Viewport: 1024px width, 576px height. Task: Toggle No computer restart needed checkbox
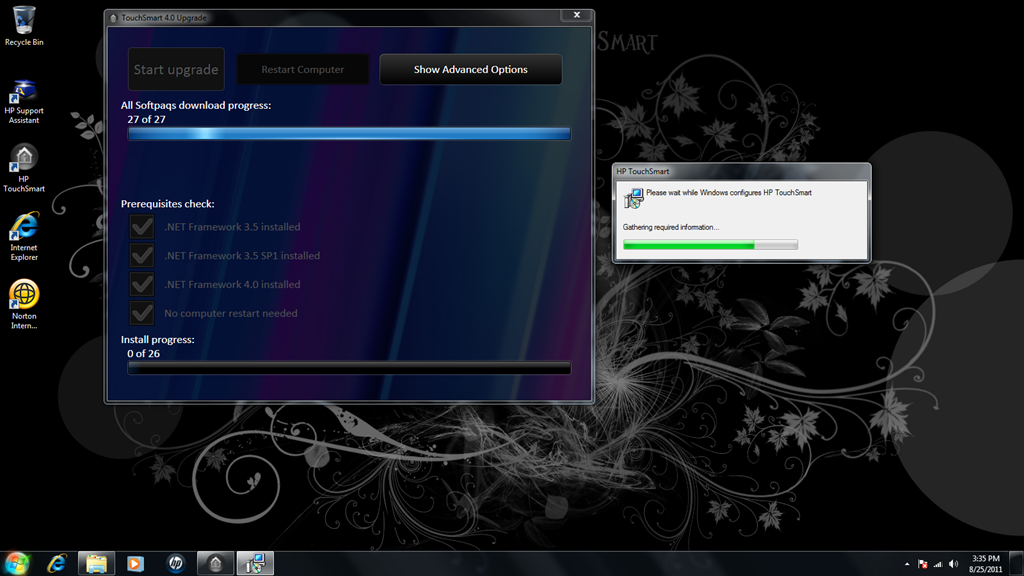tap(142, 313)
